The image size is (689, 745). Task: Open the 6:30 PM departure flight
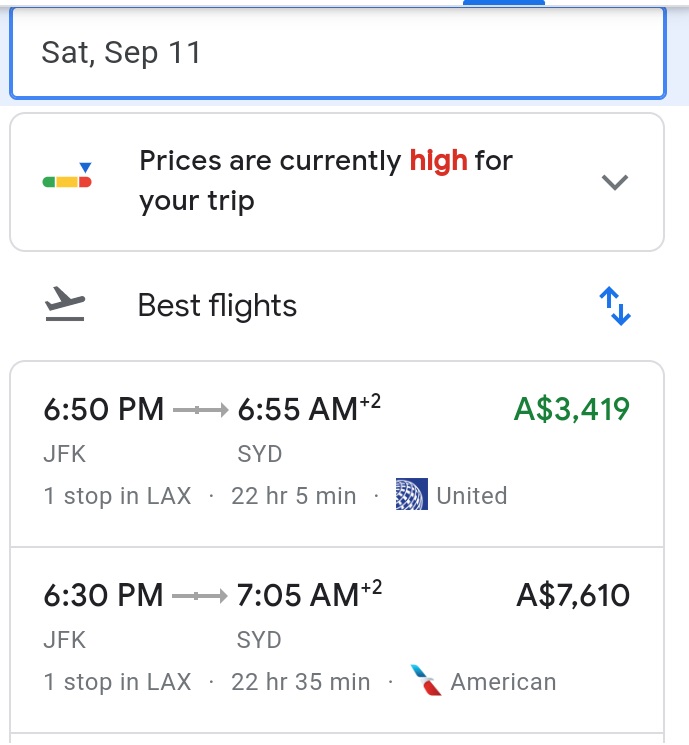click(x=104, y=596)
